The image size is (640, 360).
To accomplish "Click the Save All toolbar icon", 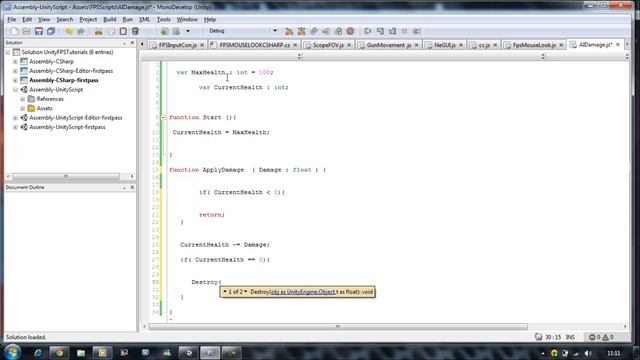I will click(51, 31).
